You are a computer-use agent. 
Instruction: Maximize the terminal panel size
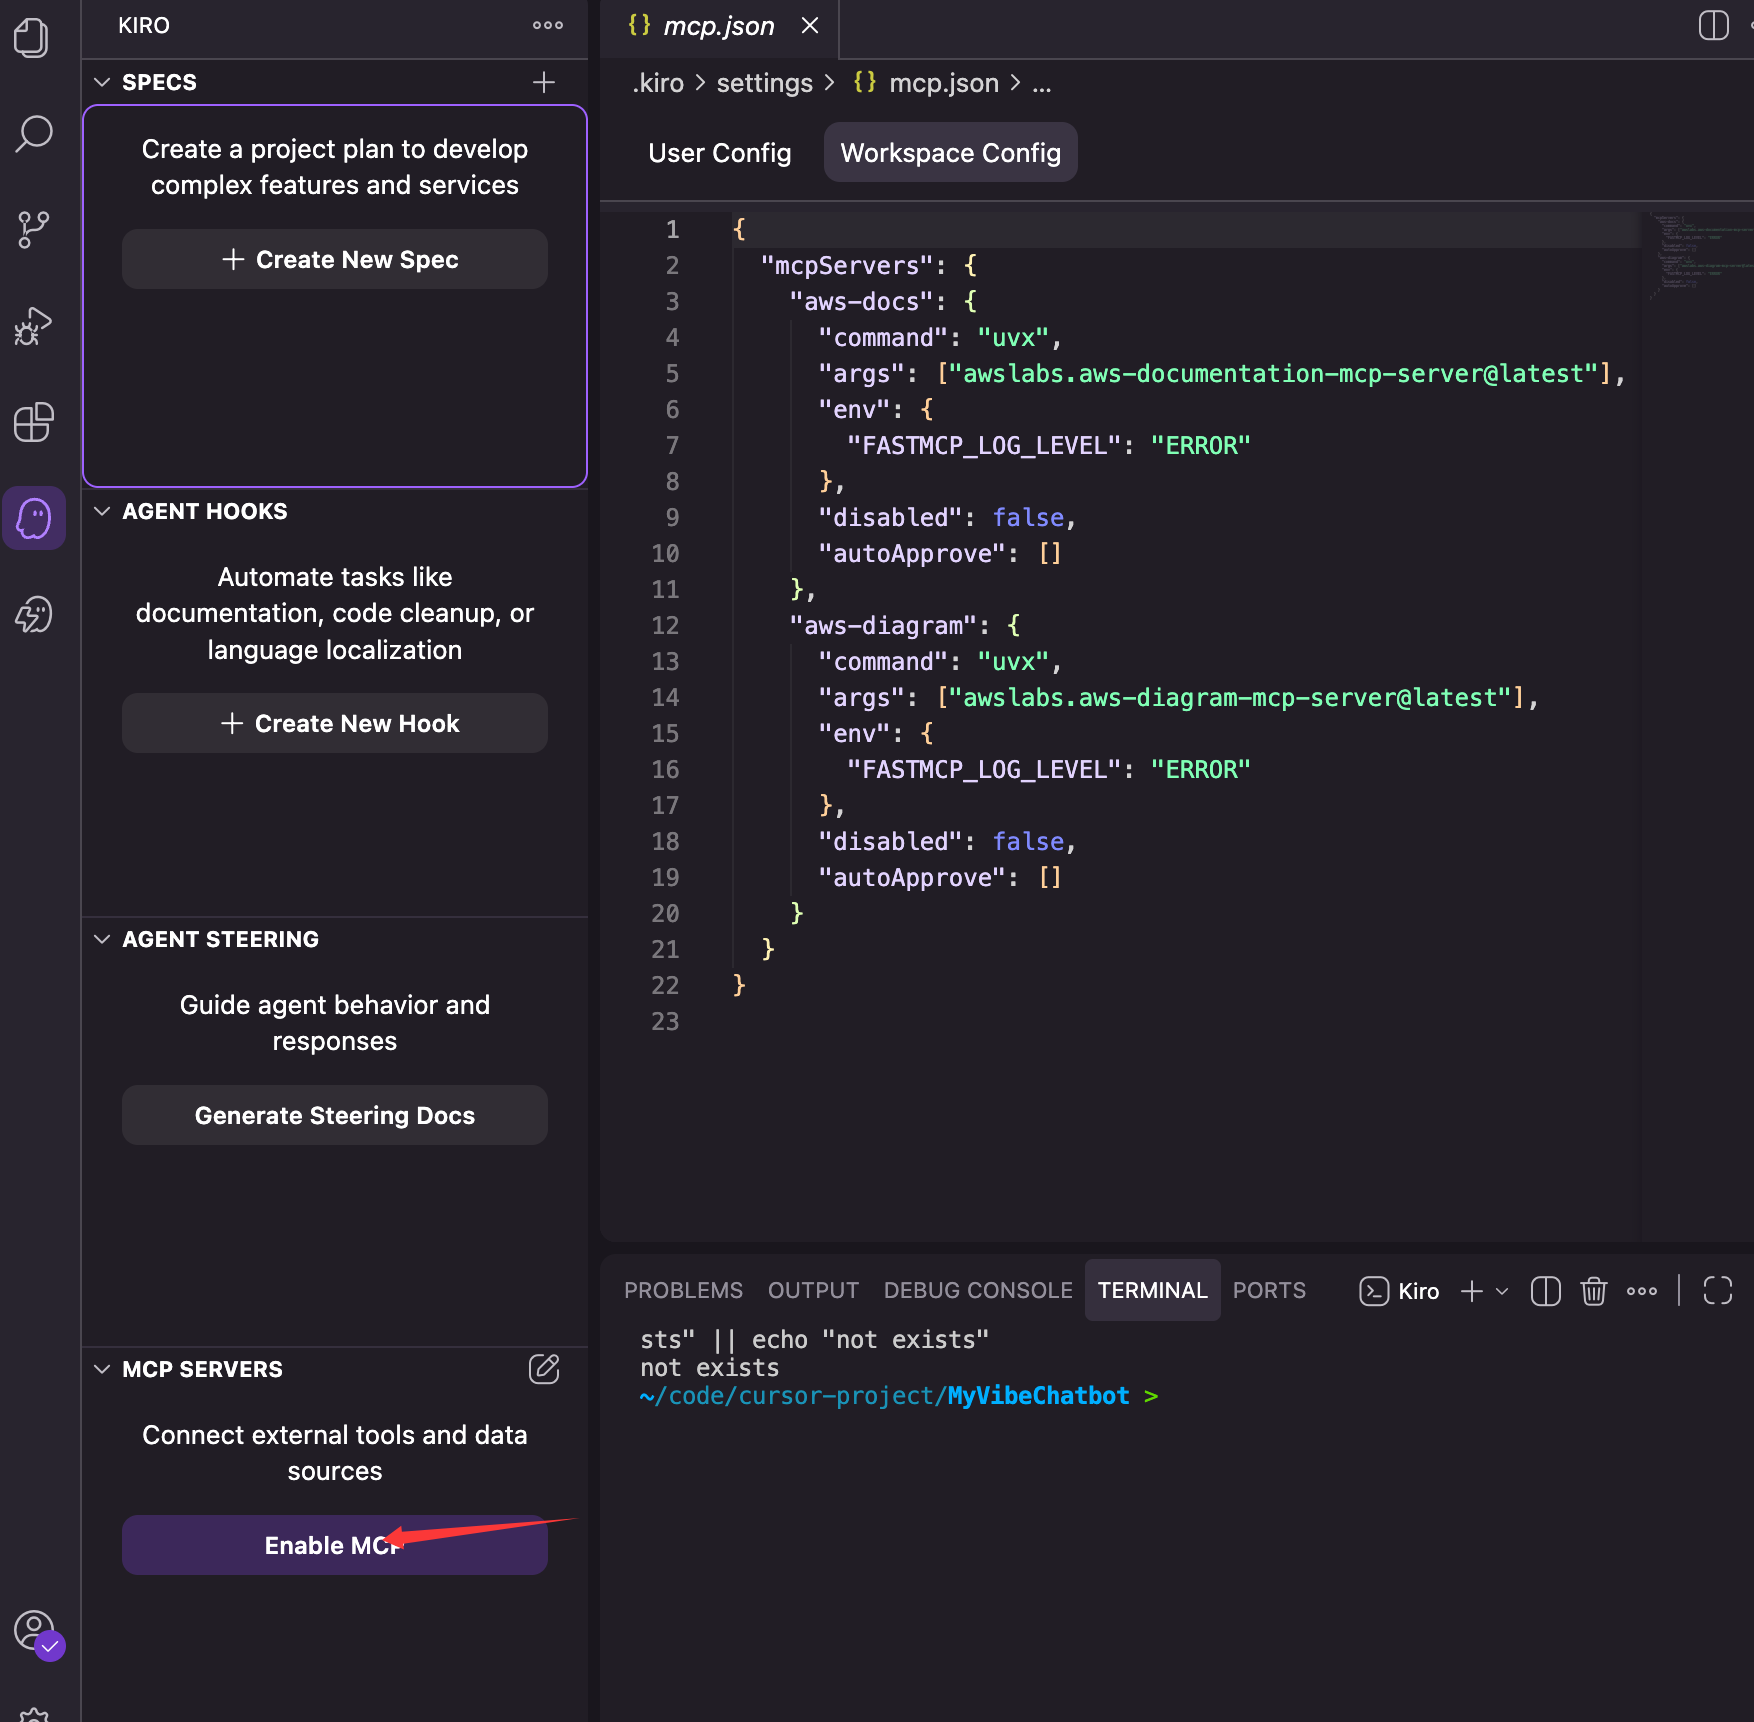[1717, 1291]
